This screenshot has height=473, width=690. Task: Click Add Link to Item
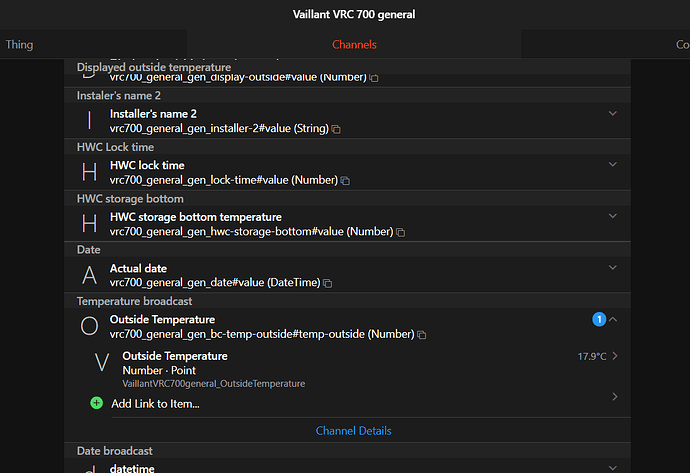(x=155, y=403)
